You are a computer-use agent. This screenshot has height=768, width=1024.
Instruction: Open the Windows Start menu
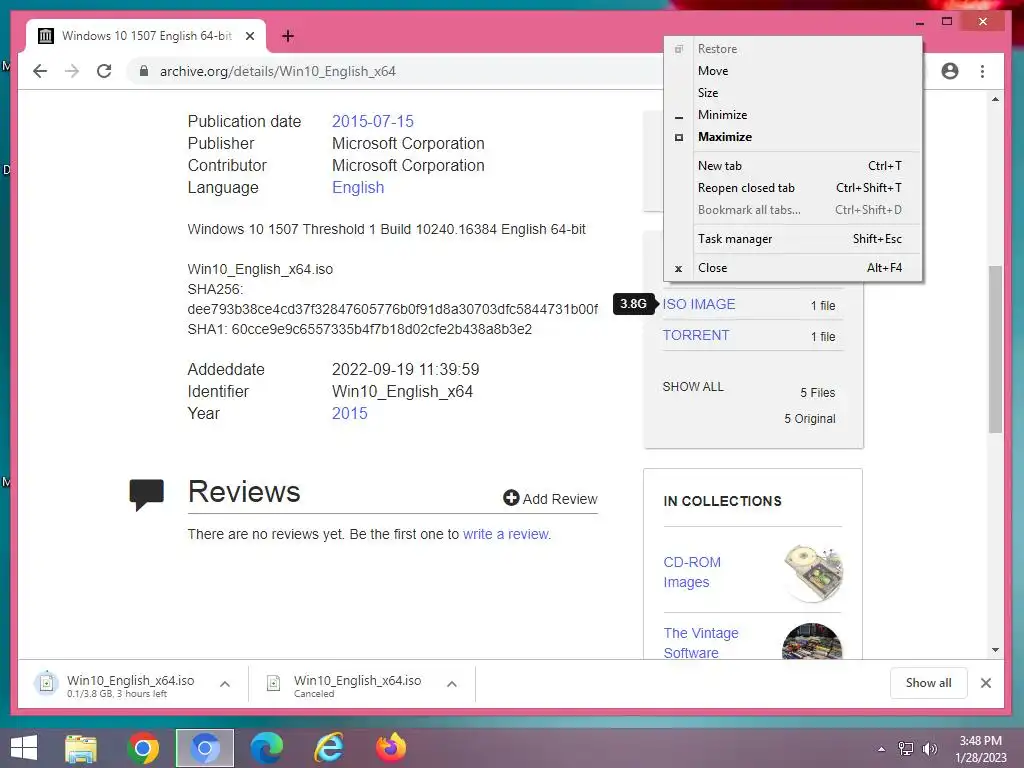point(24,748)
